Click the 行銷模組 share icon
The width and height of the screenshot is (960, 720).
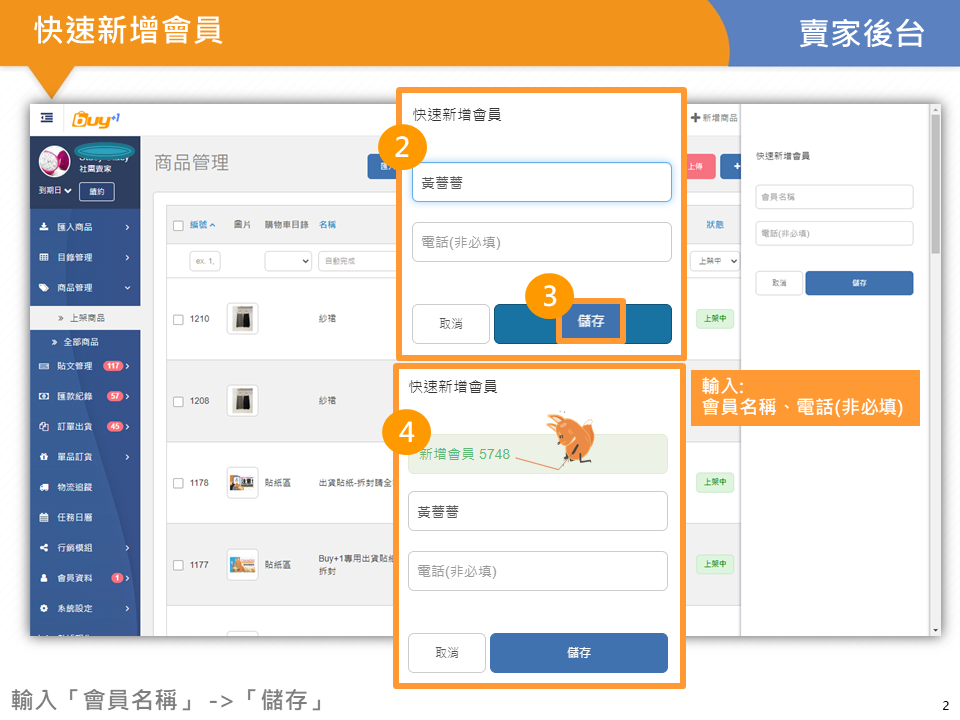[44, 547]
